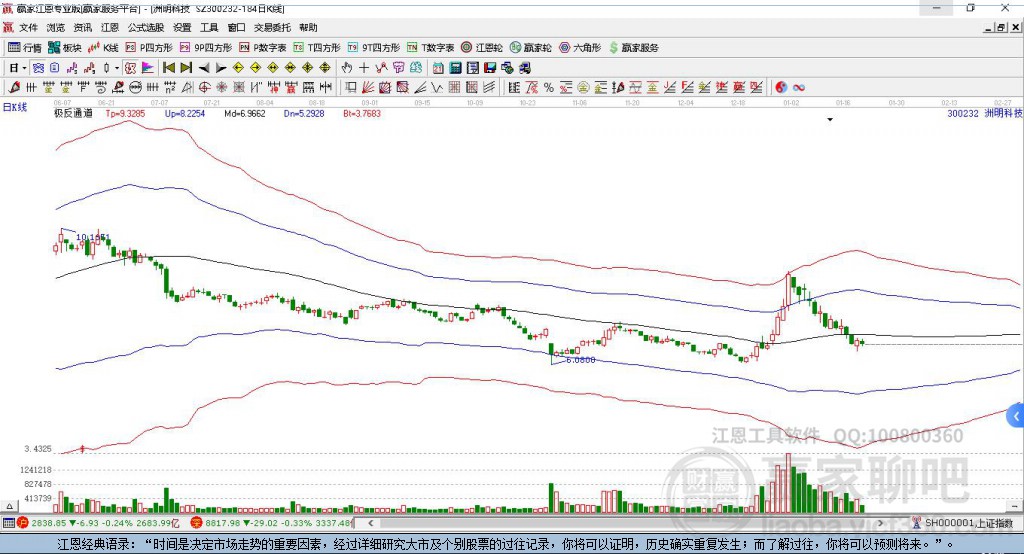Select the Gann angle pencil icon
The image size is (1024, 554).
(x=14, y=88)
